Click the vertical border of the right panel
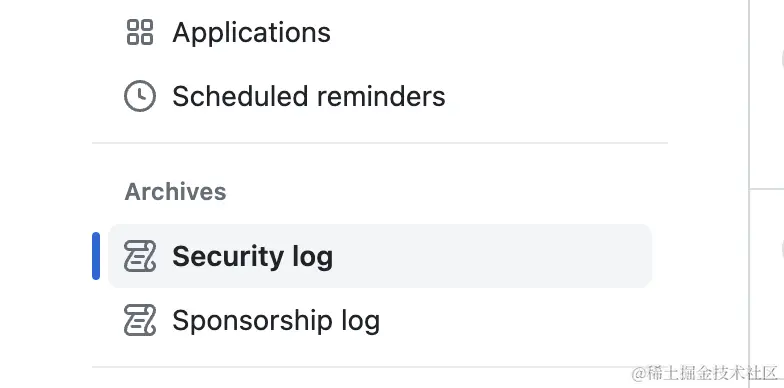Screen dimensions: 784x388 (x=749, y=194)
